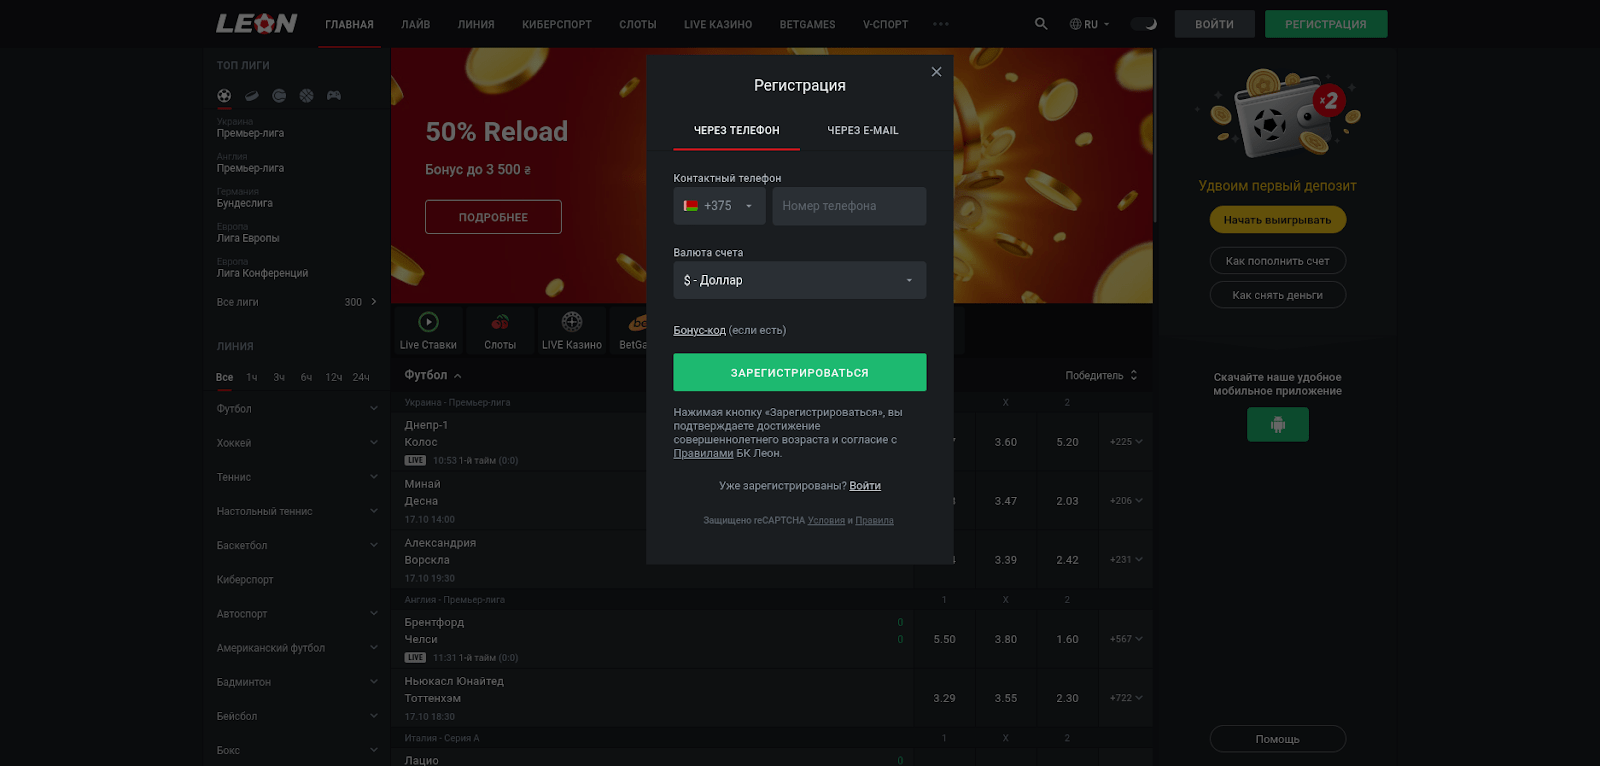This screenshot has height=766, width=1600.
Task: Close the registration dialog
Action: (936, 72)
